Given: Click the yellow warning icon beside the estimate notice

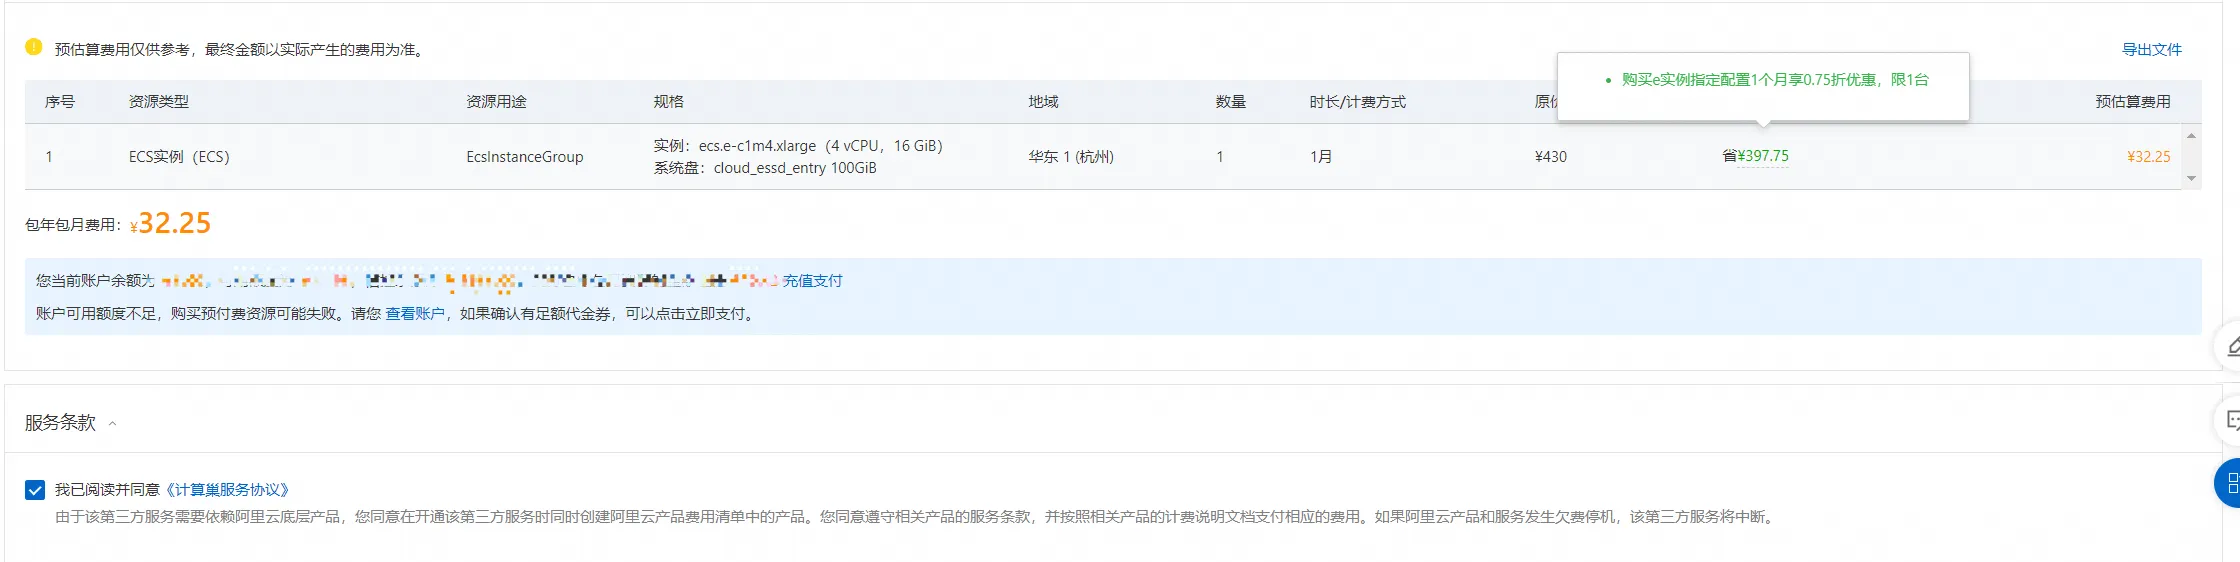Looking at the screenshot, I should [34, 47].
